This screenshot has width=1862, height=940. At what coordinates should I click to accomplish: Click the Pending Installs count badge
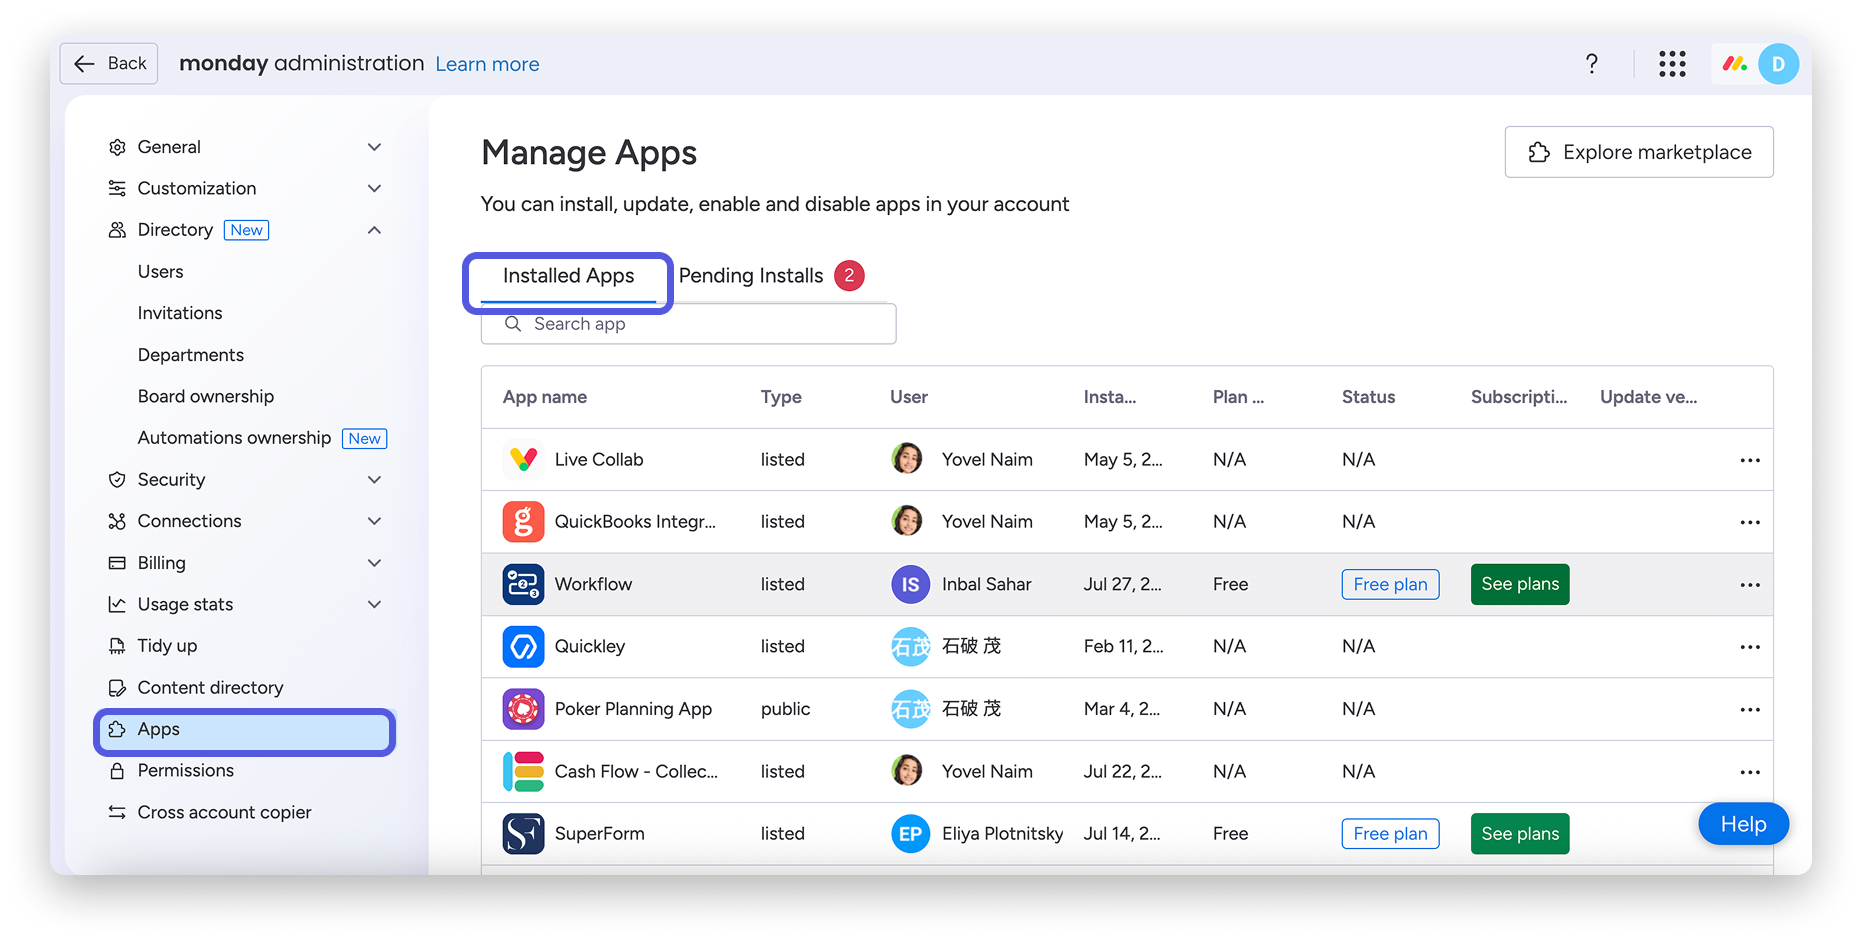point(849,275)
